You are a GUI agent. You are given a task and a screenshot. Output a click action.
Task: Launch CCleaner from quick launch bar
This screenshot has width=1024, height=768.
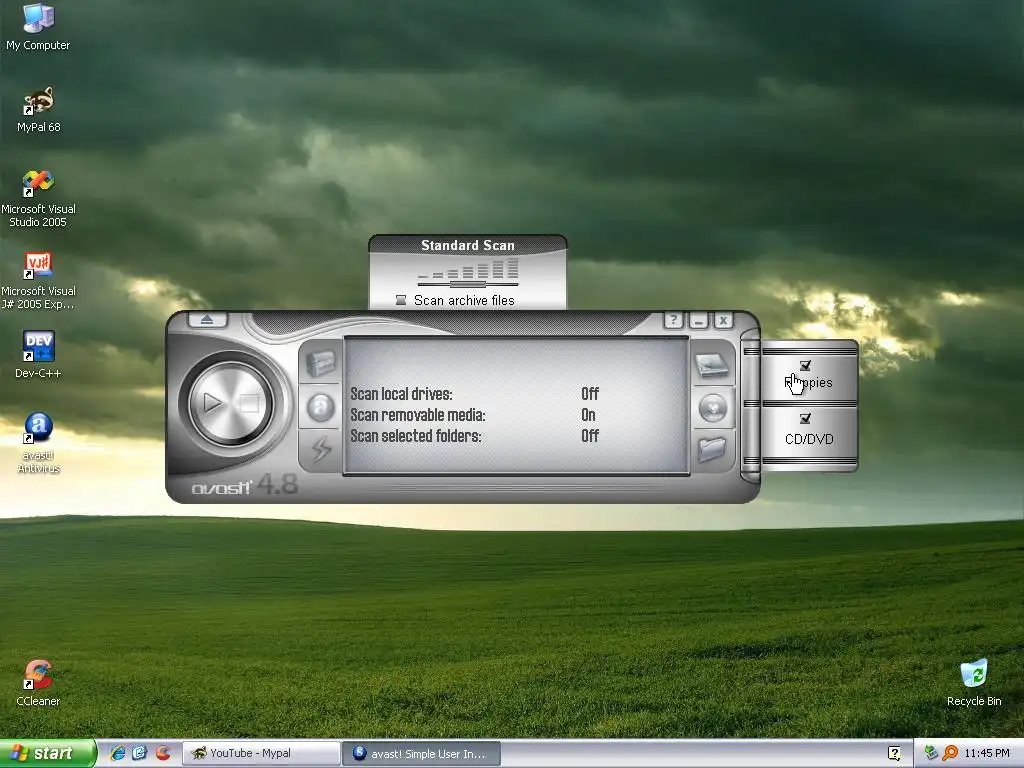point(163,753)
